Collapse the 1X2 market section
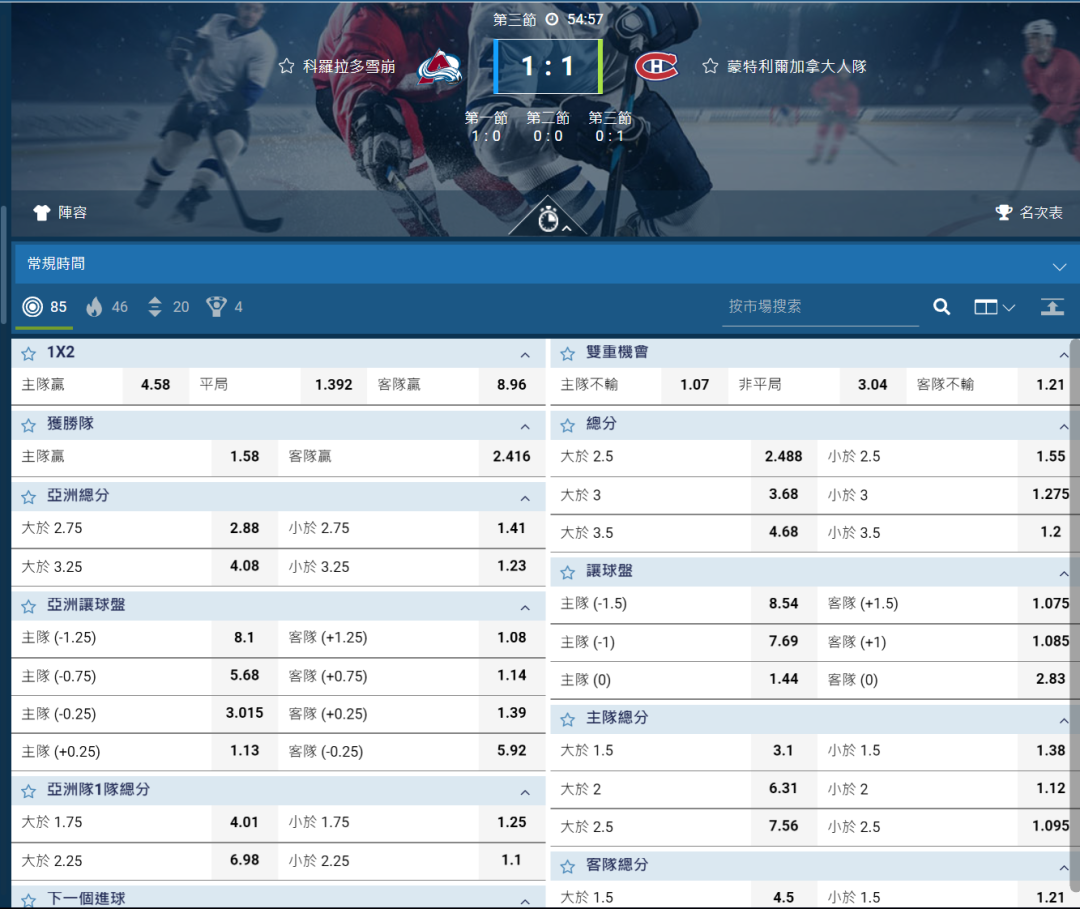The image size is (1080, 909). [525, 355]
